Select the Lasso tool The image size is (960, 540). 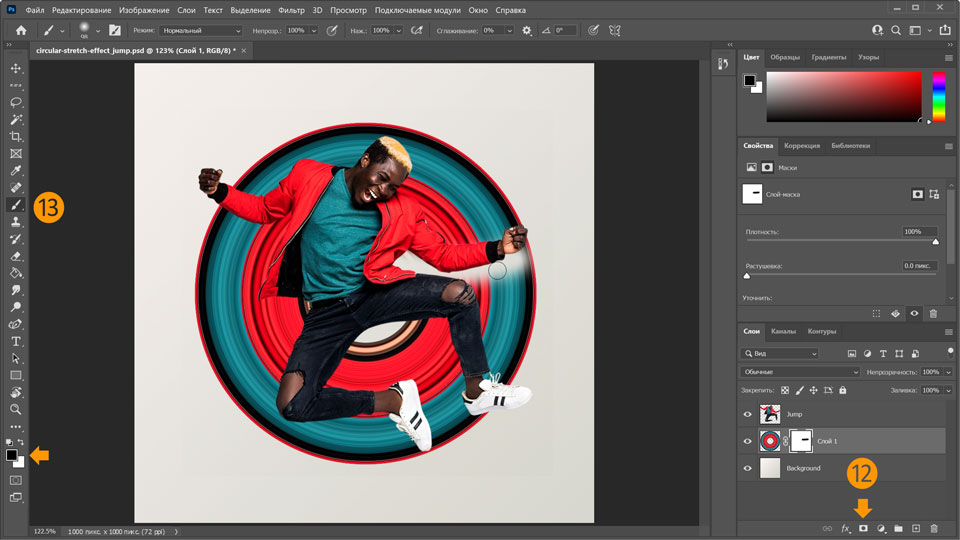click(16, 102)
